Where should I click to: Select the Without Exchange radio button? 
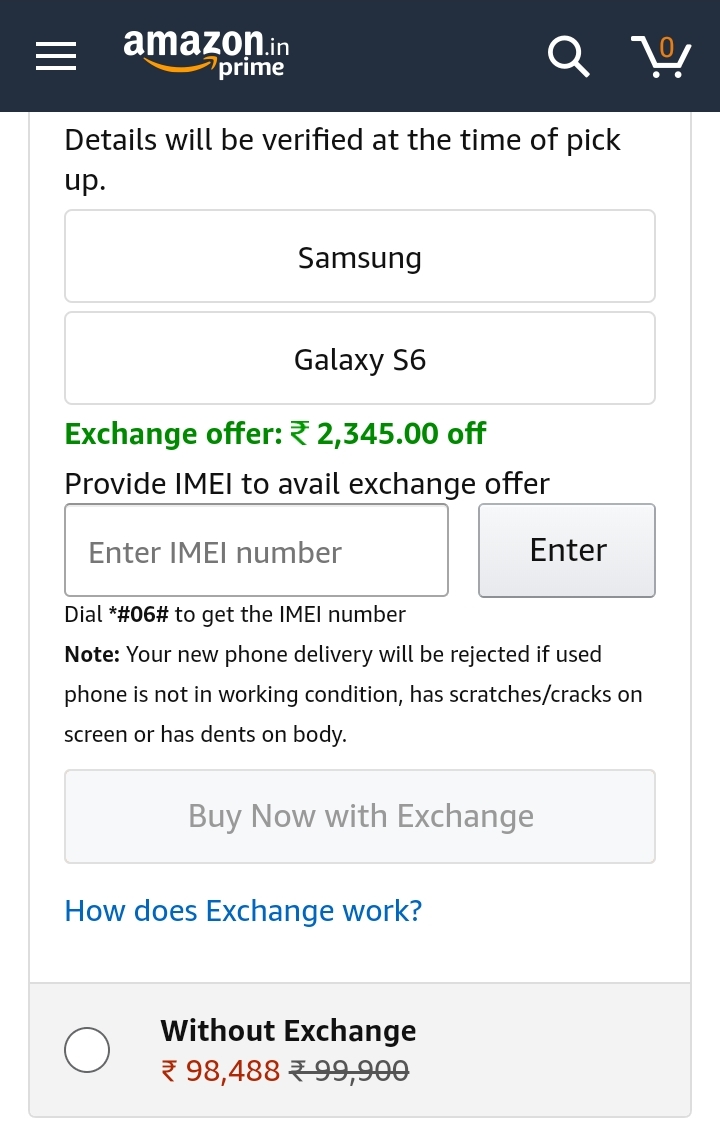87,1050
